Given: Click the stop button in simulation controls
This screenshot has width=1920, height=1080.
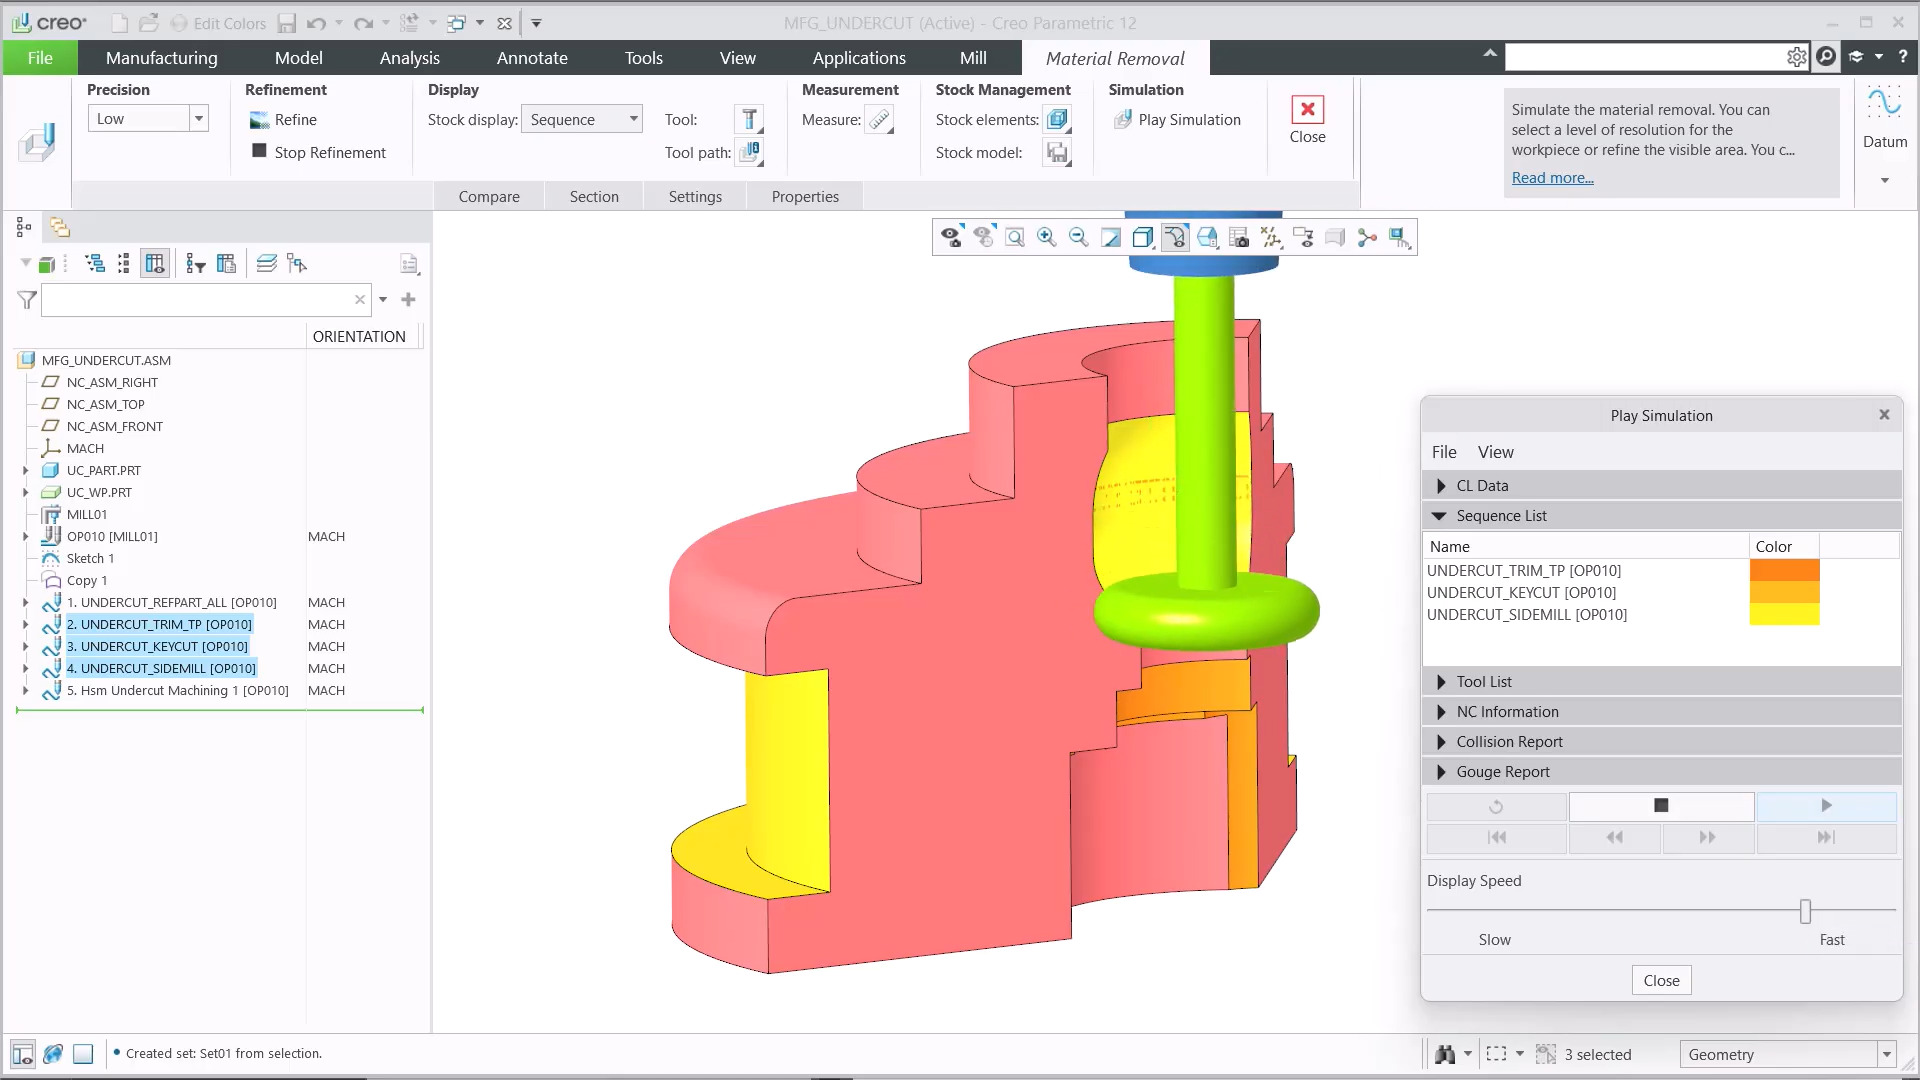Looking at the screenshot, I should pyautogui.click(x=1661, y=806).
